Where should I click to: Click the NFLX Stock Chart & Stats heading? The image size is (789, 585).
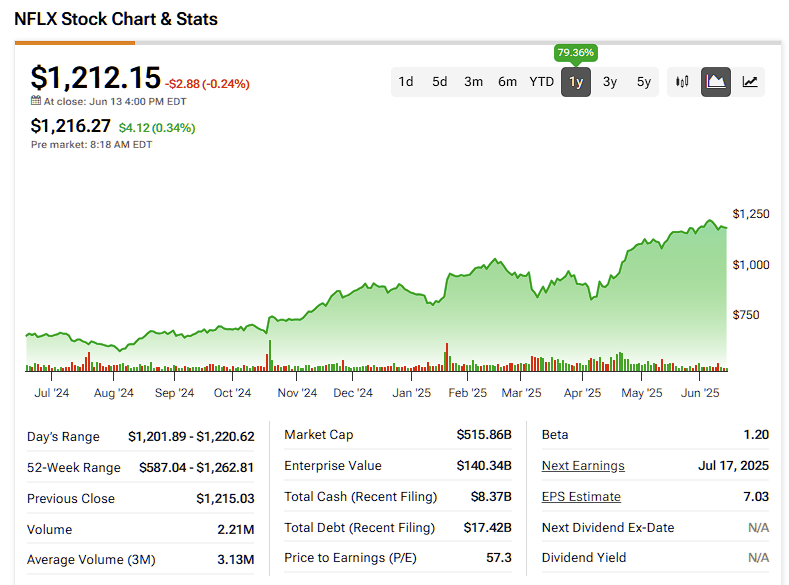pos(116,19)
